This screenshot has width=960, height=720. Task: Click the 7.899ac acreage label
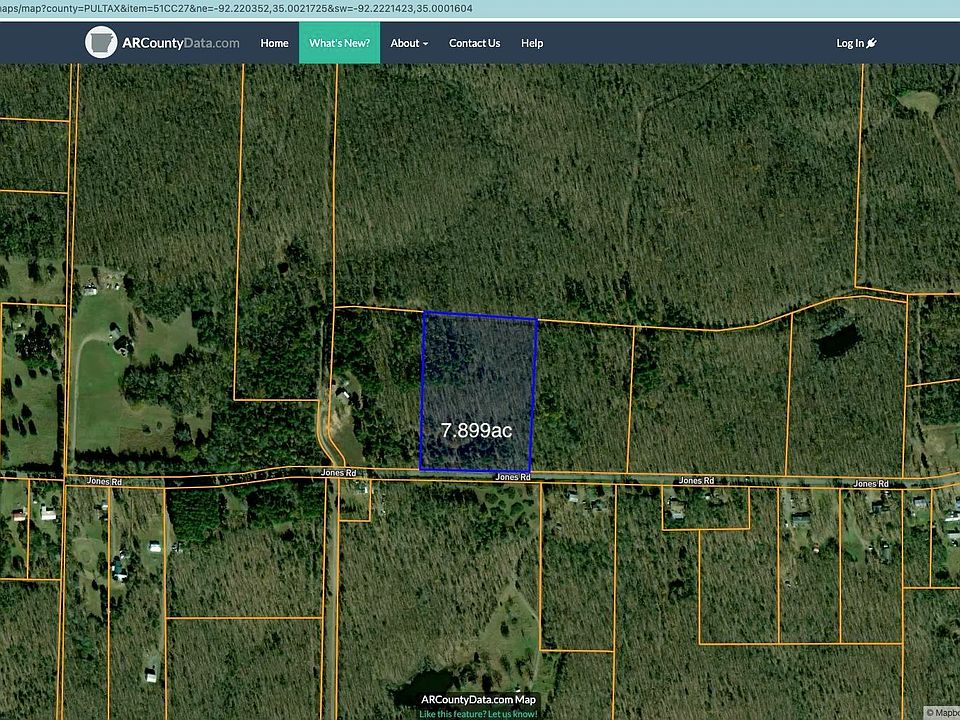click(x=476, y=430)
